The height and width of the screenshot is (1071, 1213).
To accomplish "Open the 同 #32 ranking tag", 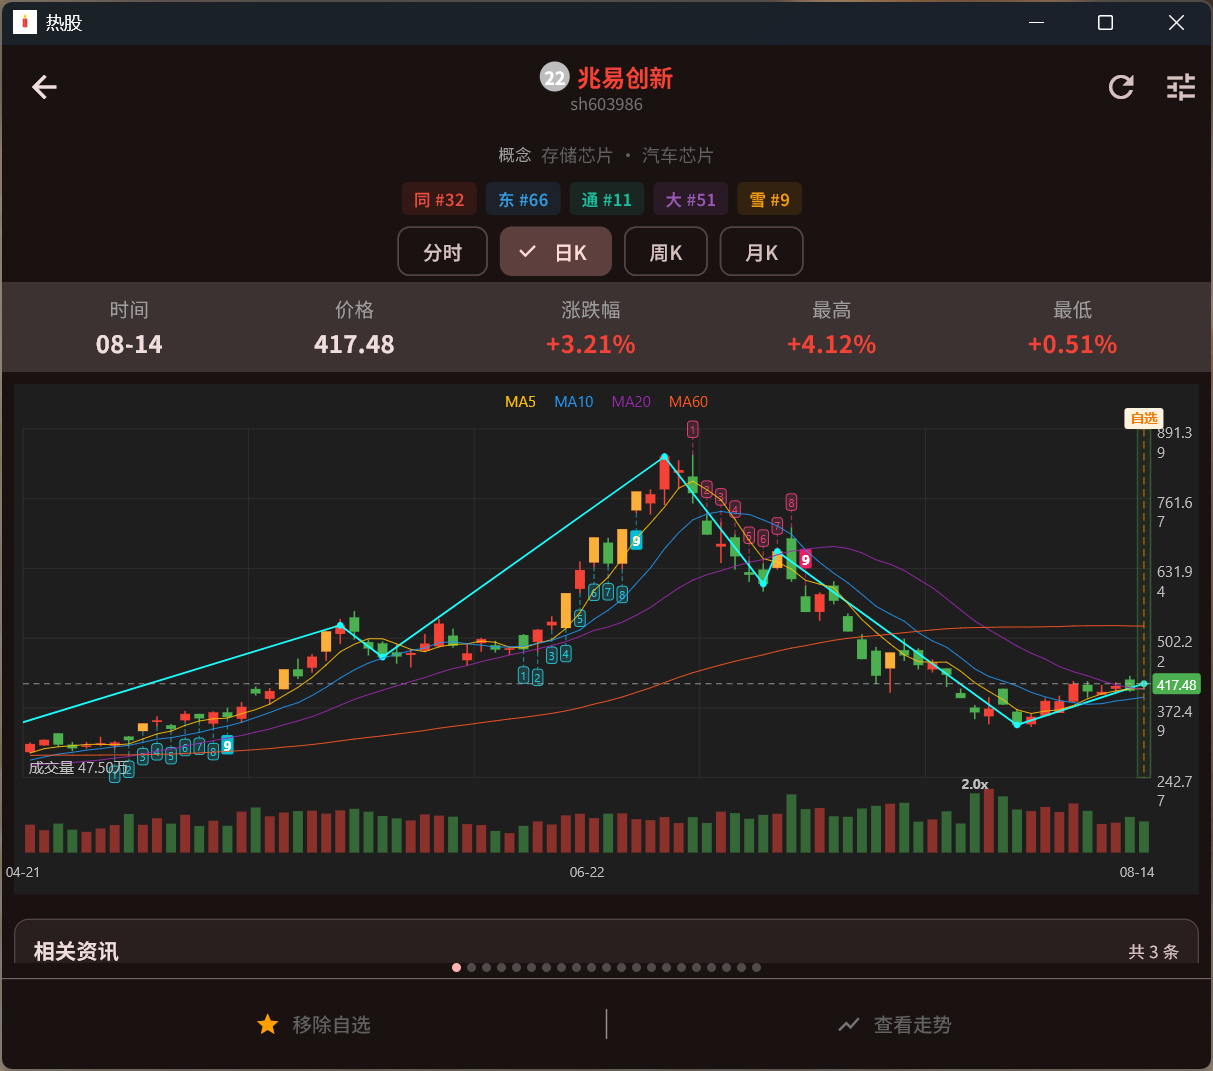I will 439,199.
